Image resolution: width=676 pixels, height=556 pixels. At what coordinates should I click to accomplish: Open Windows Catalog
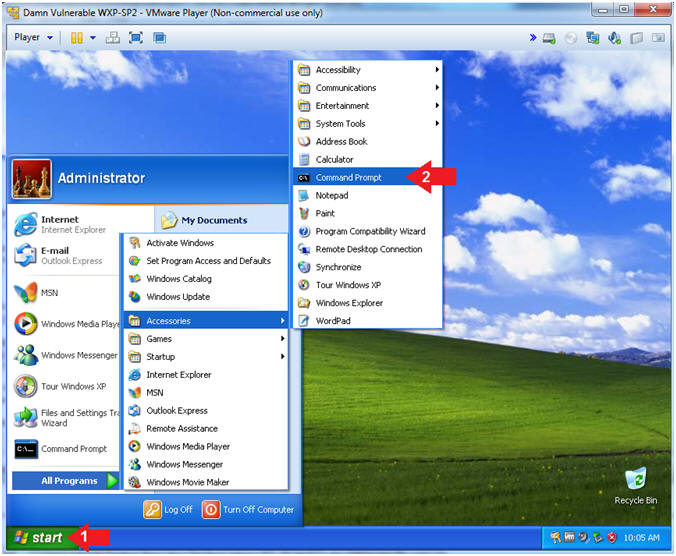pos(206,279)
